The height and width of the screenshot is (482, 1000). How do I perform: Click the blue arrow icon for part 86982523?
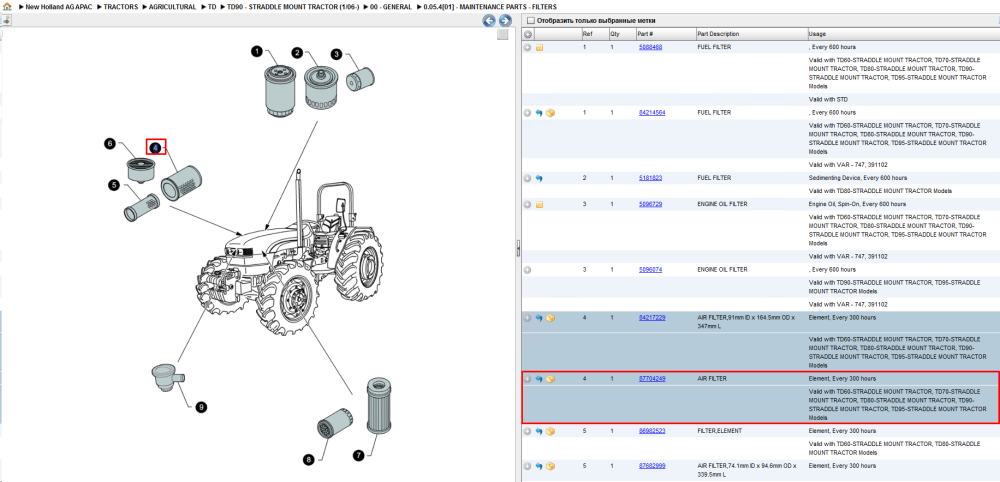(x=539, y=432)
